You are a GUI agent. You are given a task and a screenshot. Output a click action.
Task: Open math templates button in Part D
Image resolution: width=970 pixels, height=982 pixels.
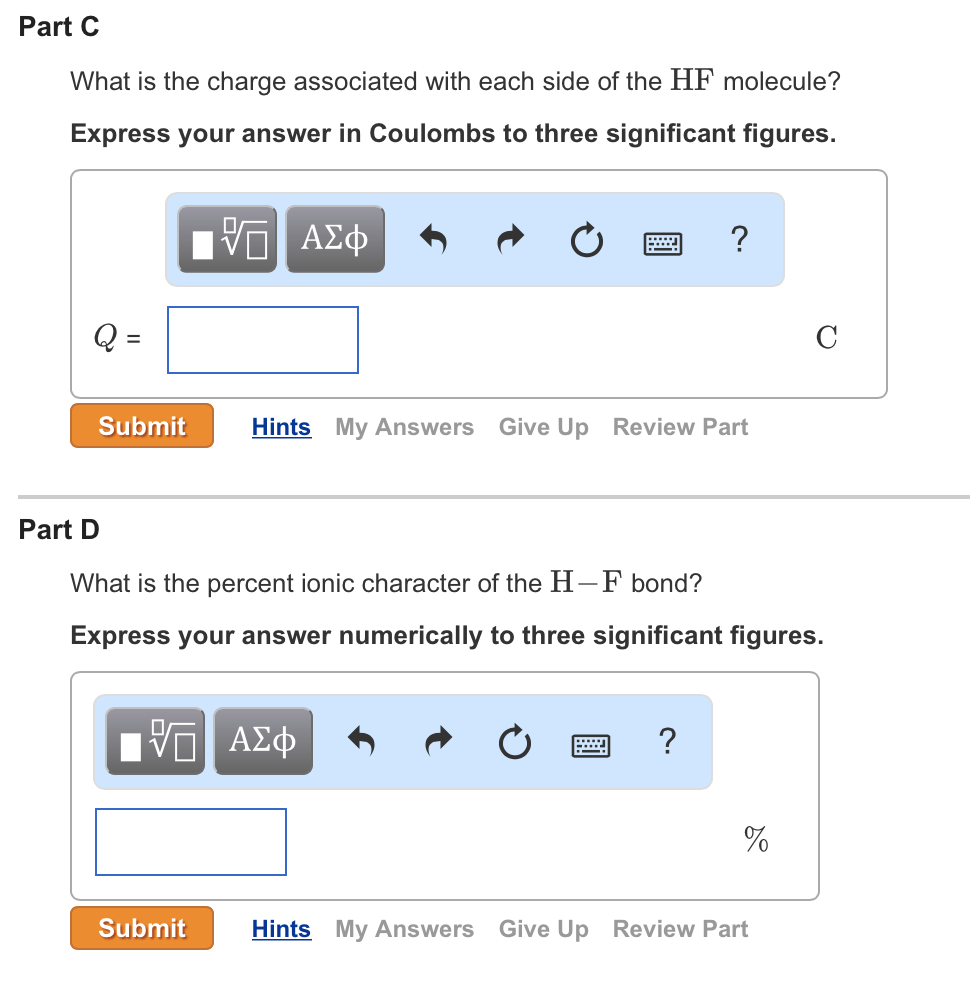(155, 742)
